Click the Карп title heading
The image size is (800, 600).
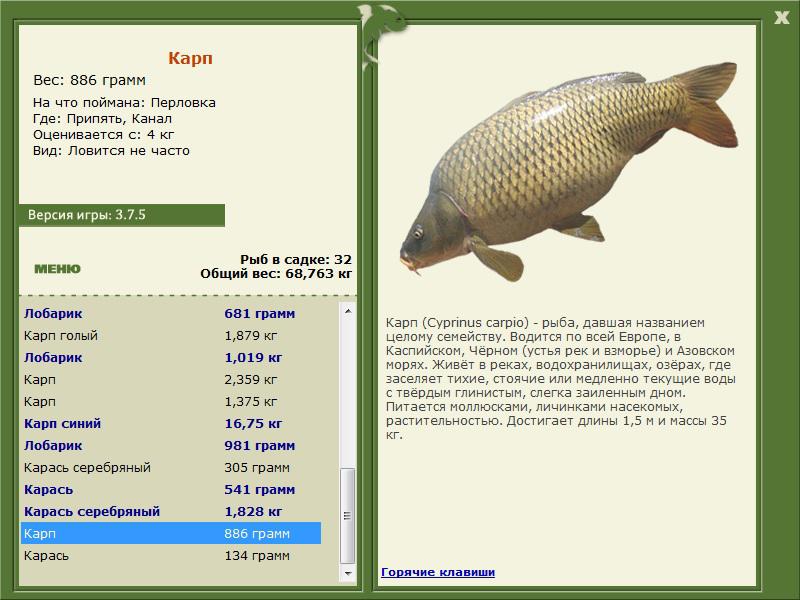(190, 58)
